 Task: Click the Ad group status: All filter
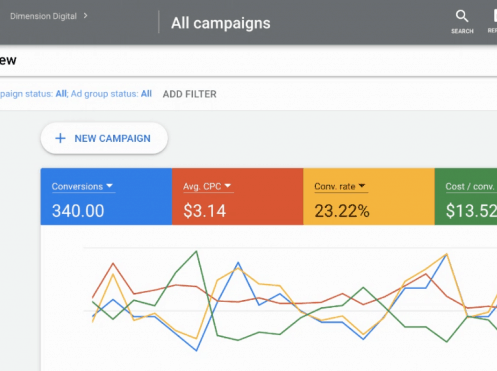click(x=111, y=94)
